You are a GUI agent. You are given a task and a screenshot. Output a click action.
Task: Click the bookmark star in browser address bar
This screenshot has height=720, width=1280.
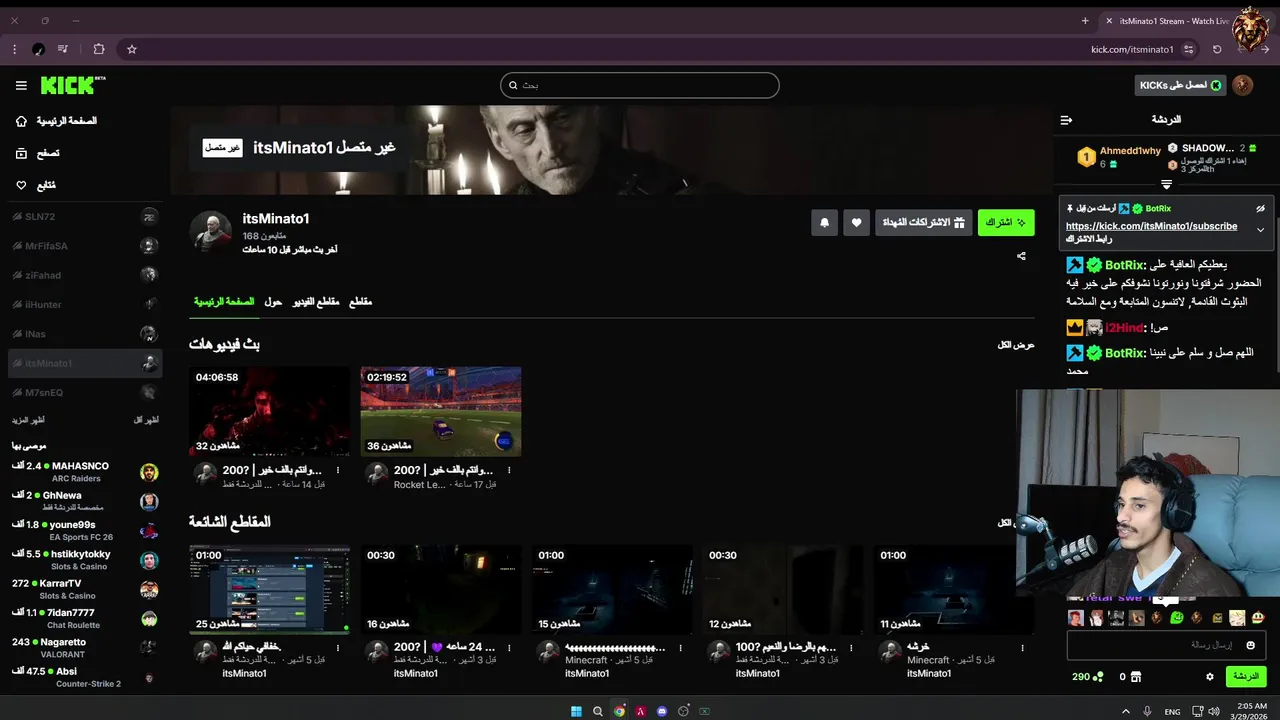[131, 49]
